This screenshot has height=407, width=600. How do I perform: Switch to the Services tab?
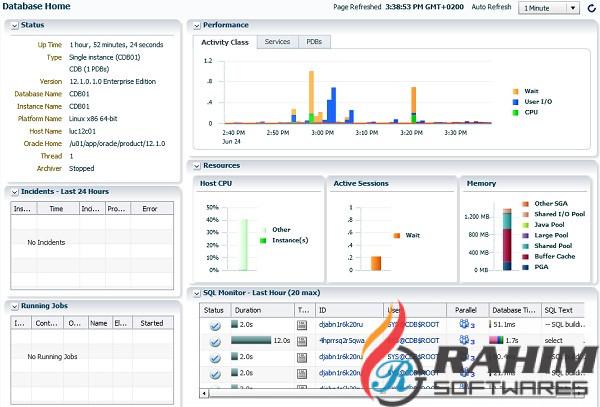(277, 42)
